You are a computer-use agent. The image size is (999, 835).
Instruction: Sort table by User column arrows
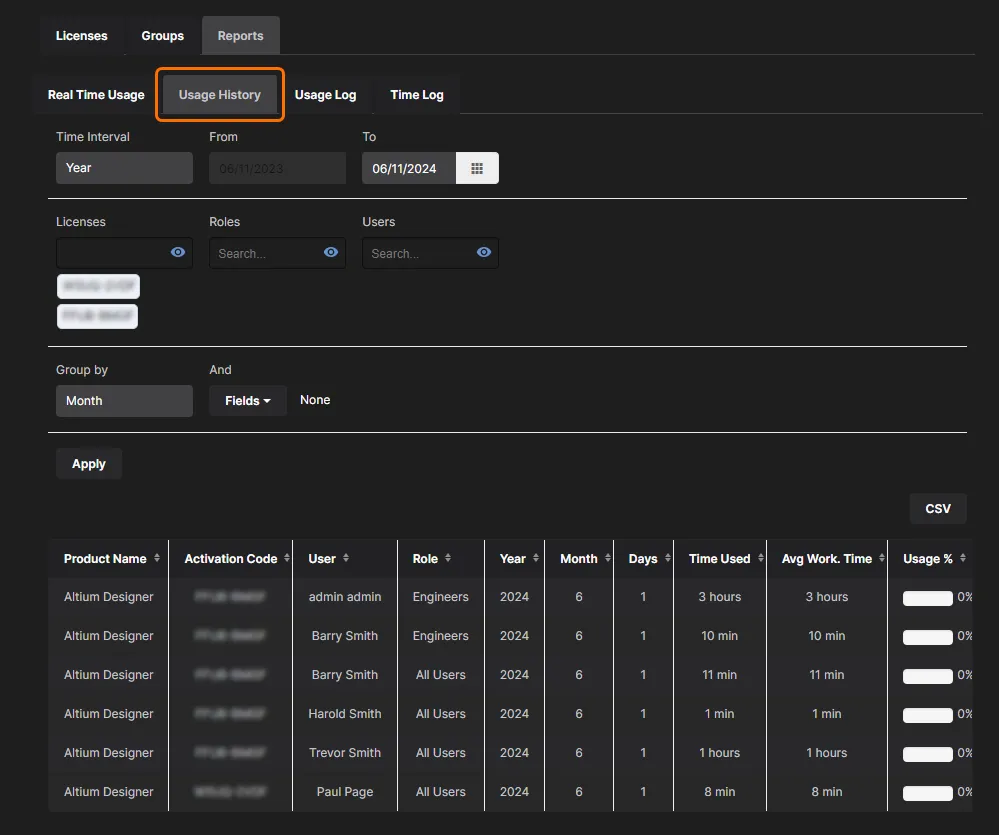pos(346,558)
